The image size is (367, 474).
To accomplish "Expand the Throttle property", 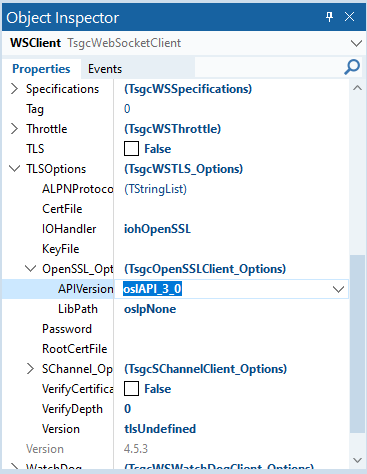I will [x=14, y=129].
